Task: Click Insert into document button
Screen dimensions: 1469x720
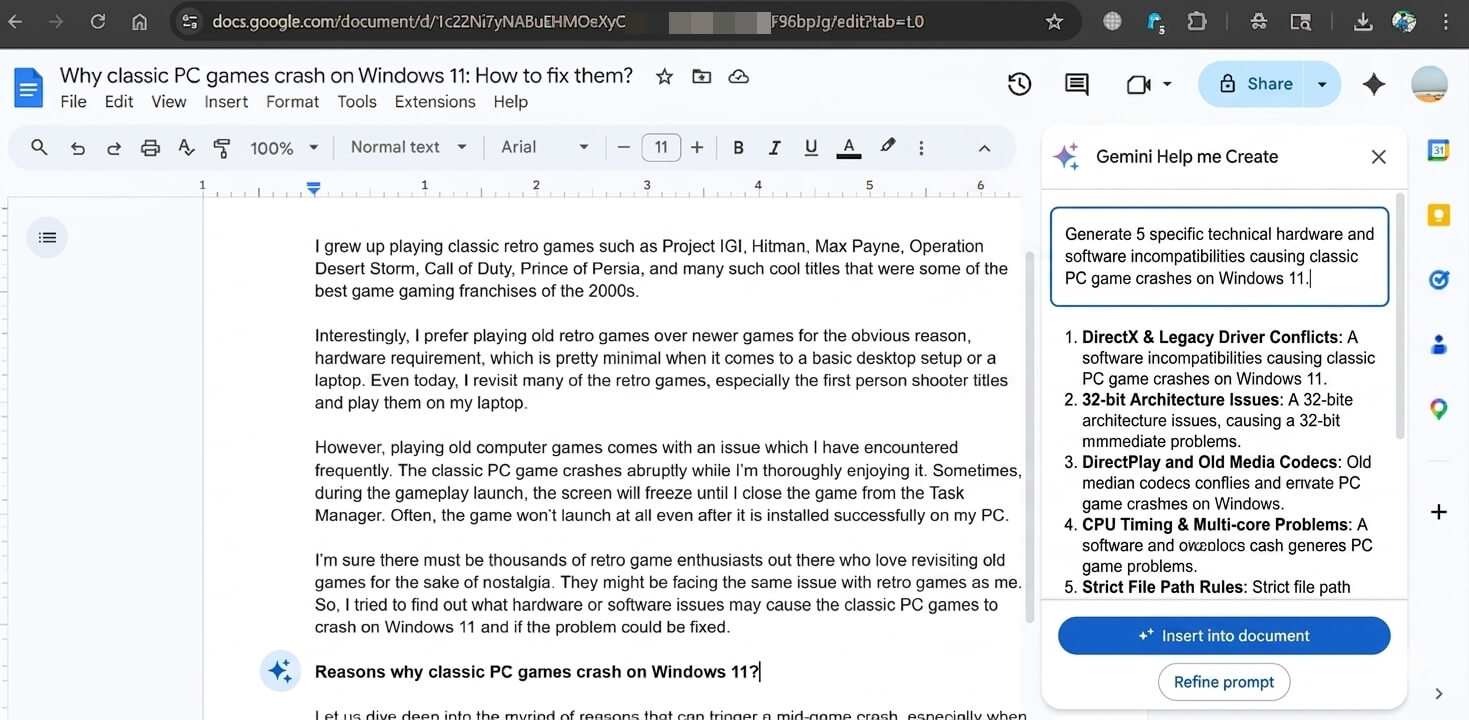Action: (x=1223, y=635)
